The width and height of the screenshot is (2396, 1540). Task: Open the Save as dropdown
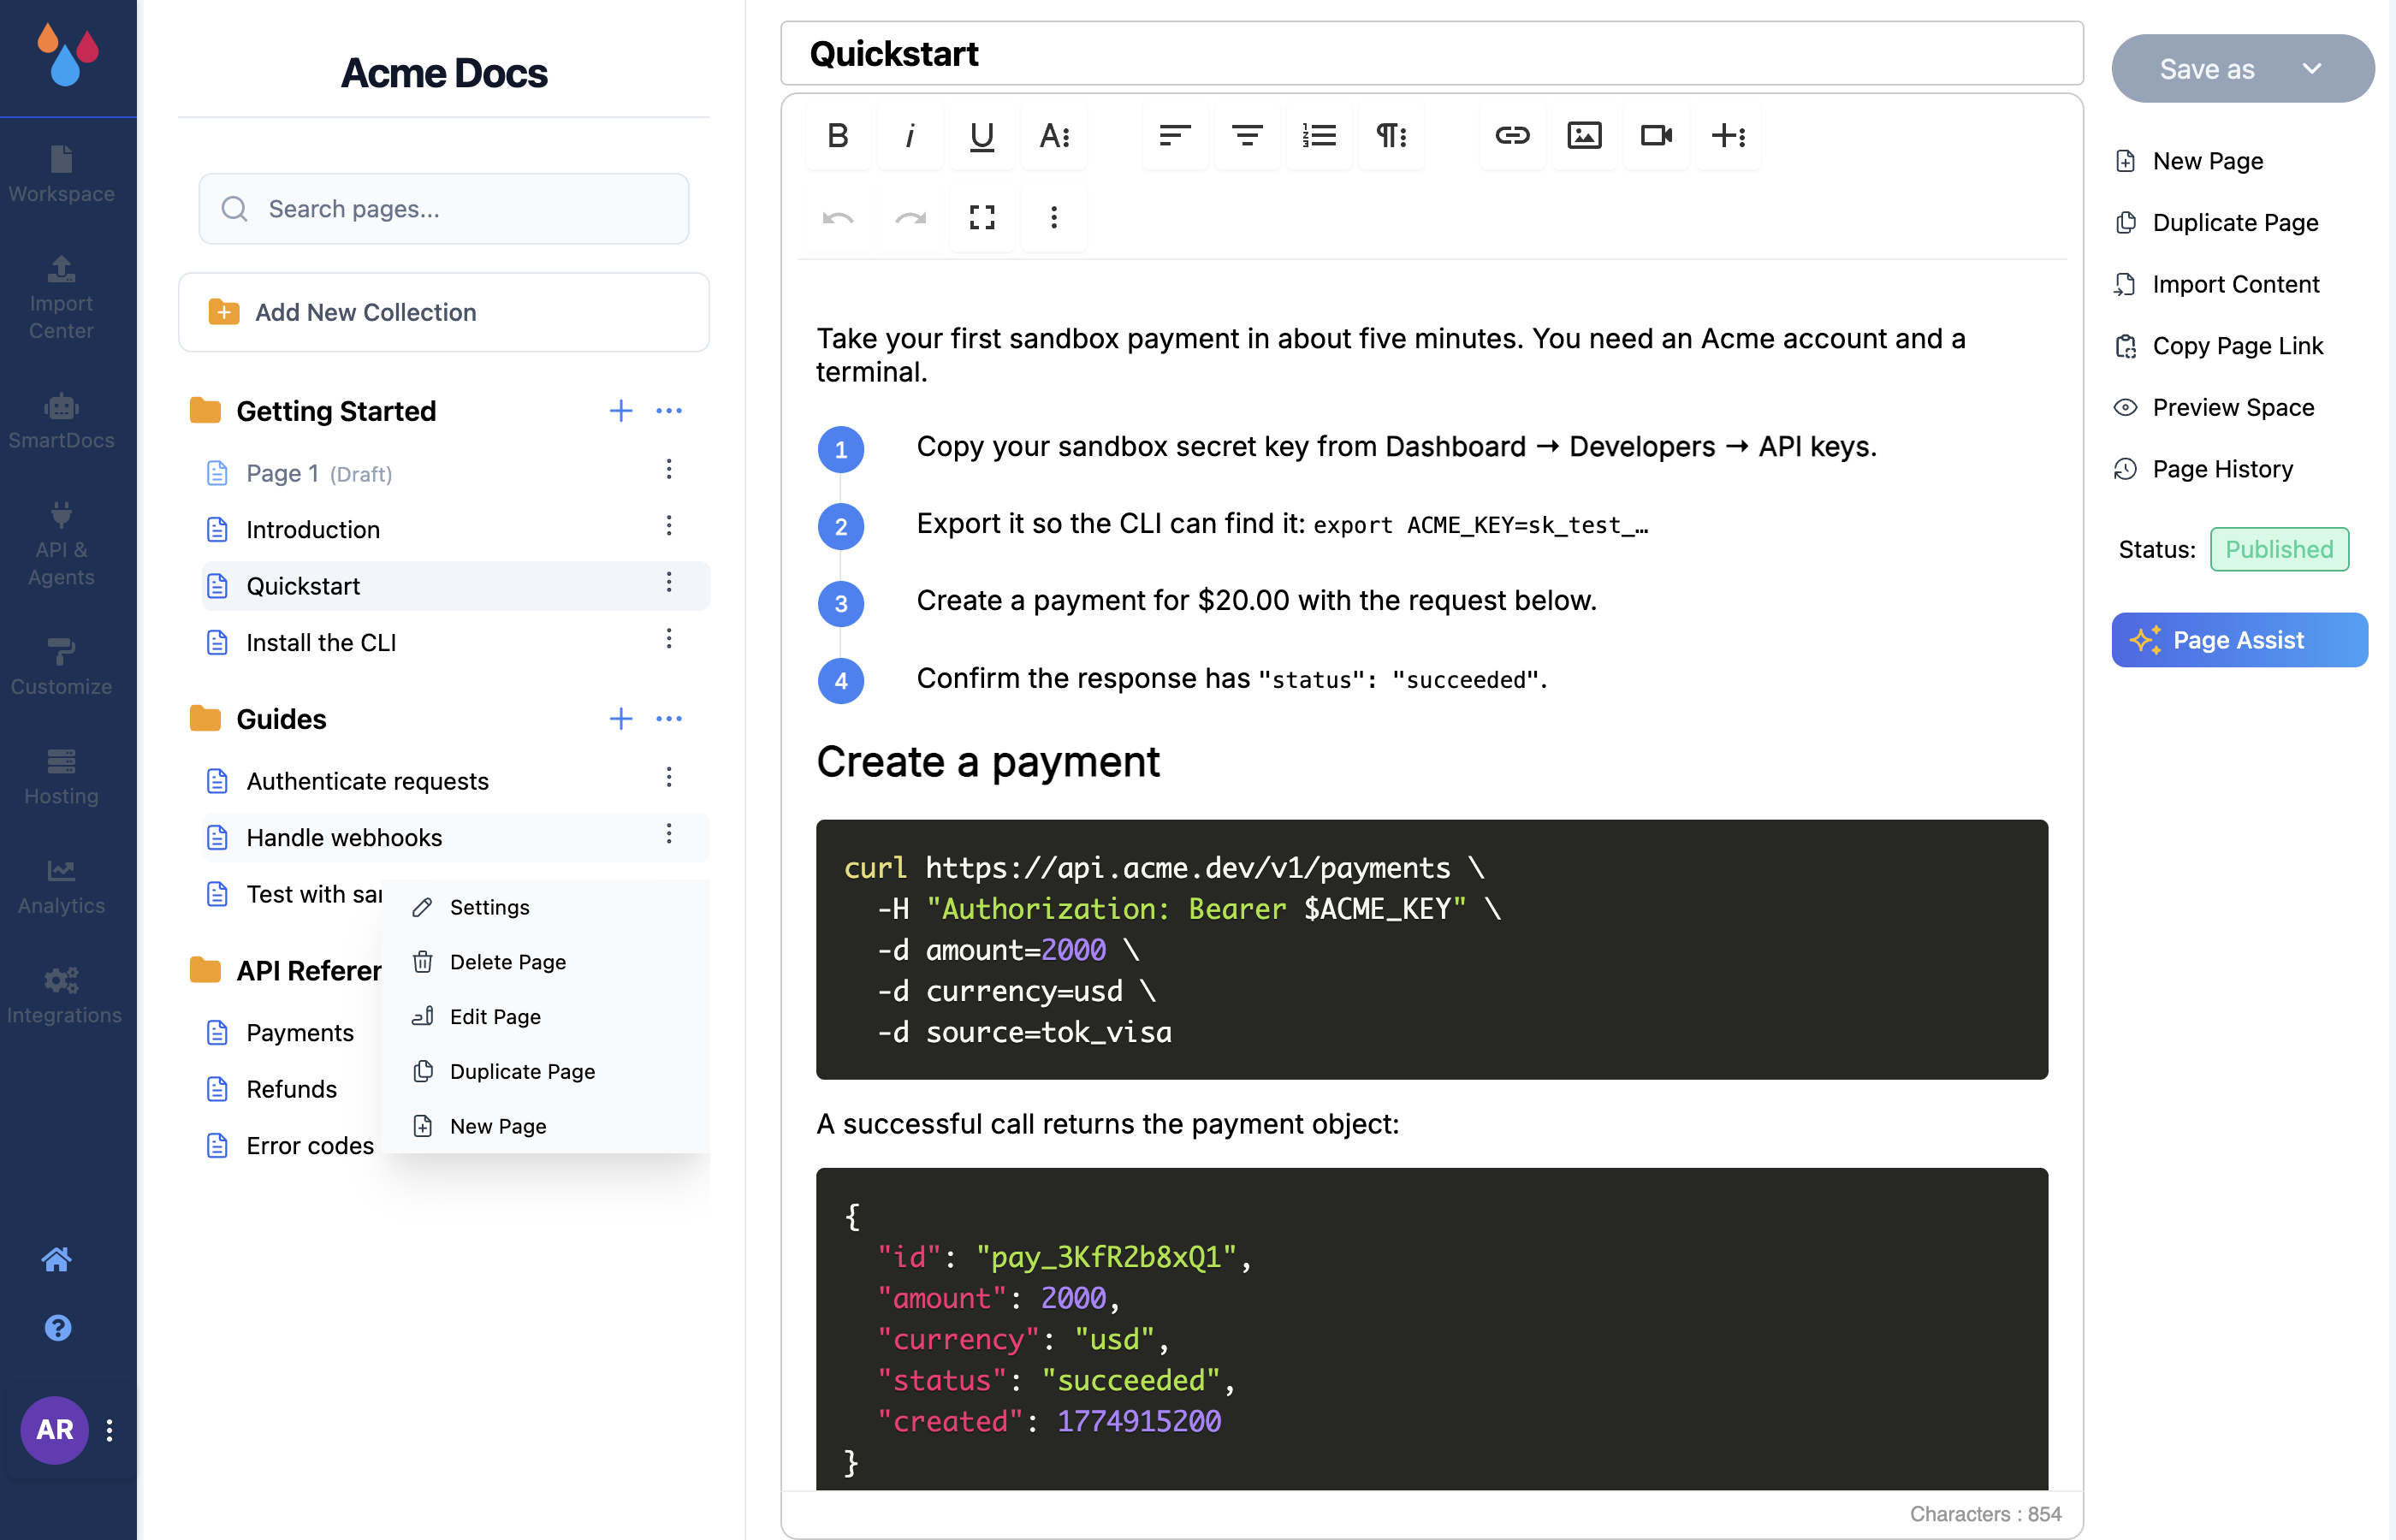(2242, 69)
